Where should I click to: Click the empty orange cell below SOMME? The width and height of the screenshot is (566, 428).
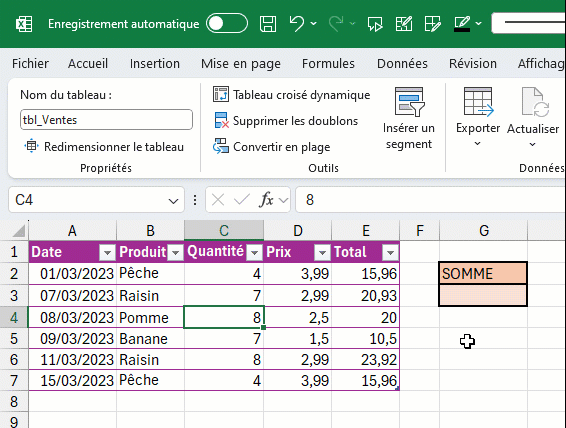click(483, 295)
